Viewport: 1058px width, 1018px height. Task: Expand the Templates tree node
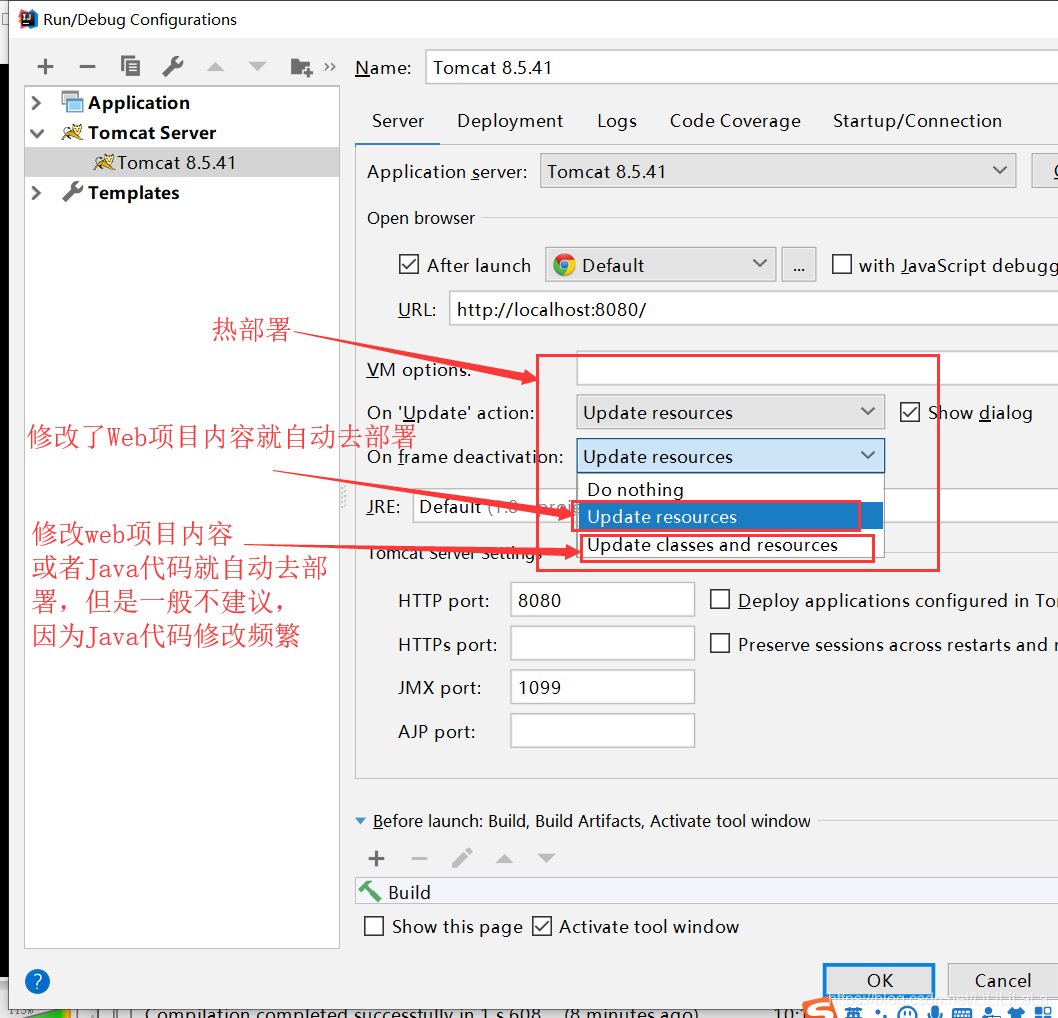(36, 193)
